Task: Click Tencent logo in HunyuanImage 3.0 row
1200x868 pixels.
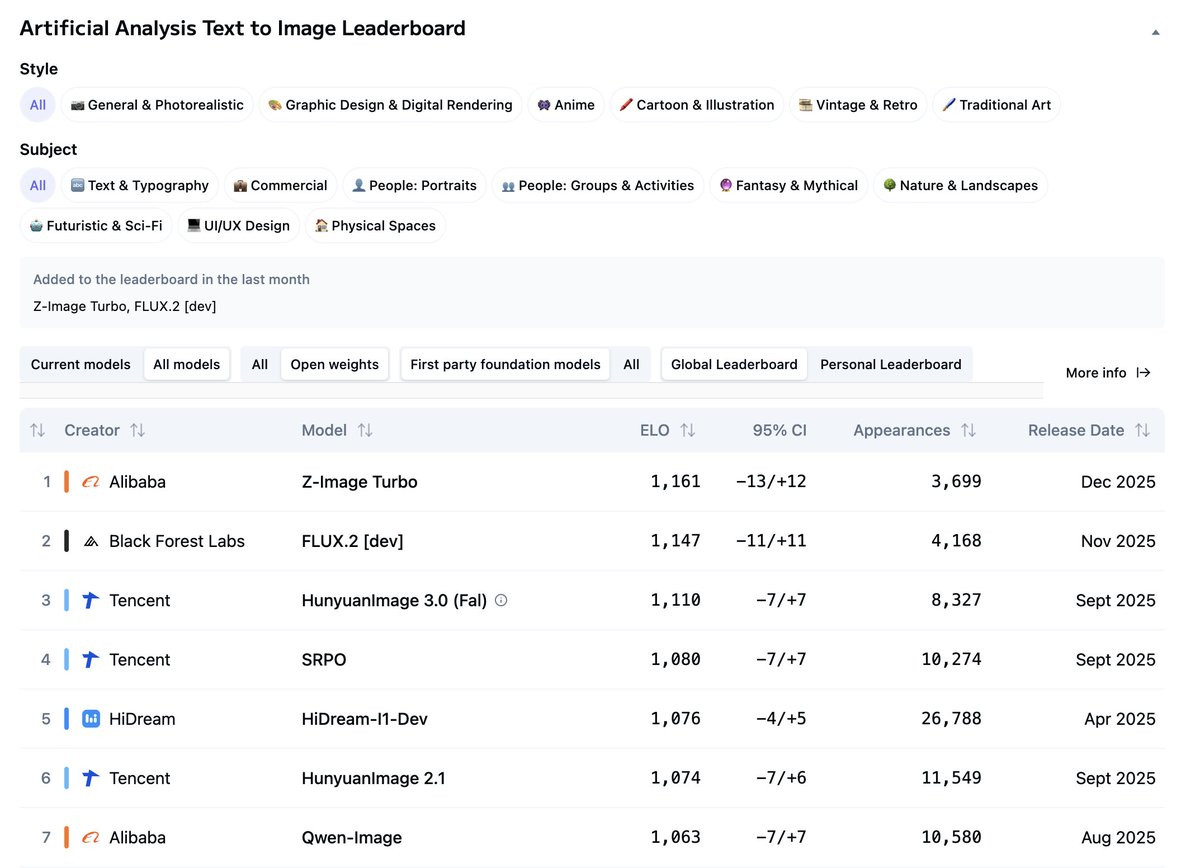Action: point(91,600)
